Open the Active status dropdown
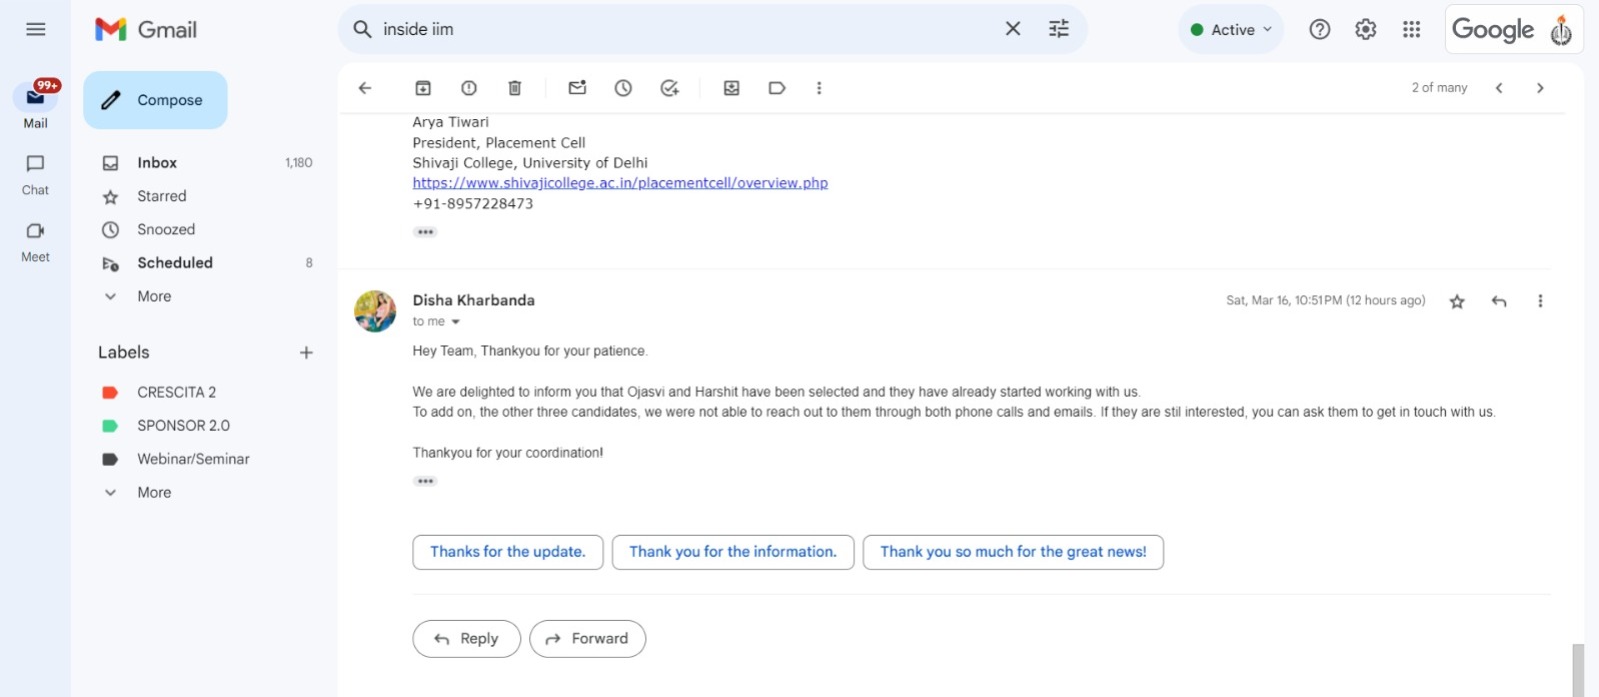The image size is (1599, 697). tap(1231, 30)
